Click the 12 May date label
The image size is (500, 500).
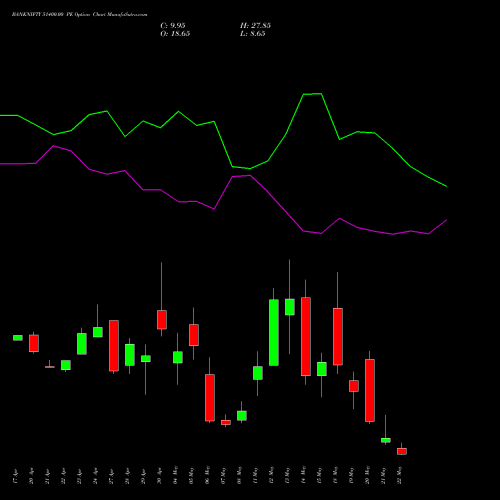click(271, 475)
